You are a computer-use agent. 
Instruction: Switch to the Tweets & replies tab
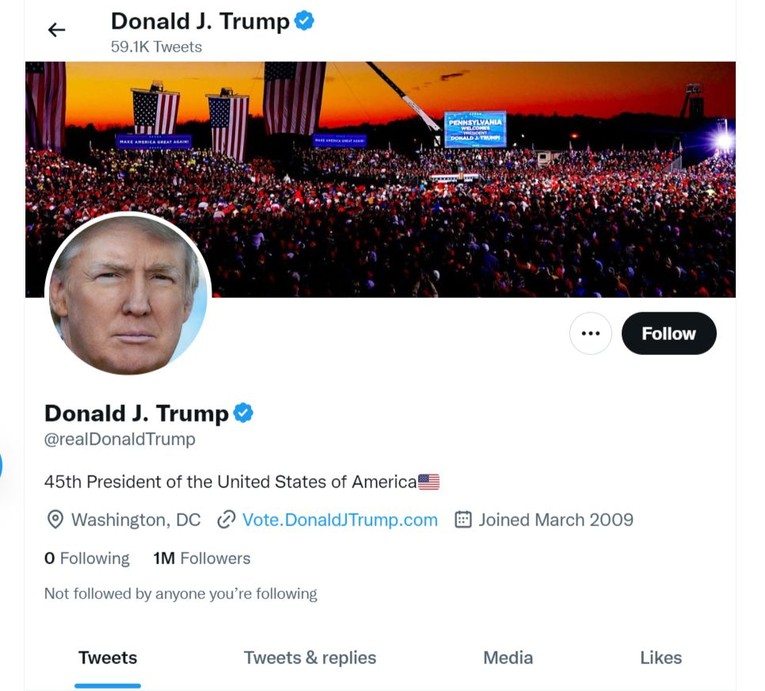pos(310,657)
